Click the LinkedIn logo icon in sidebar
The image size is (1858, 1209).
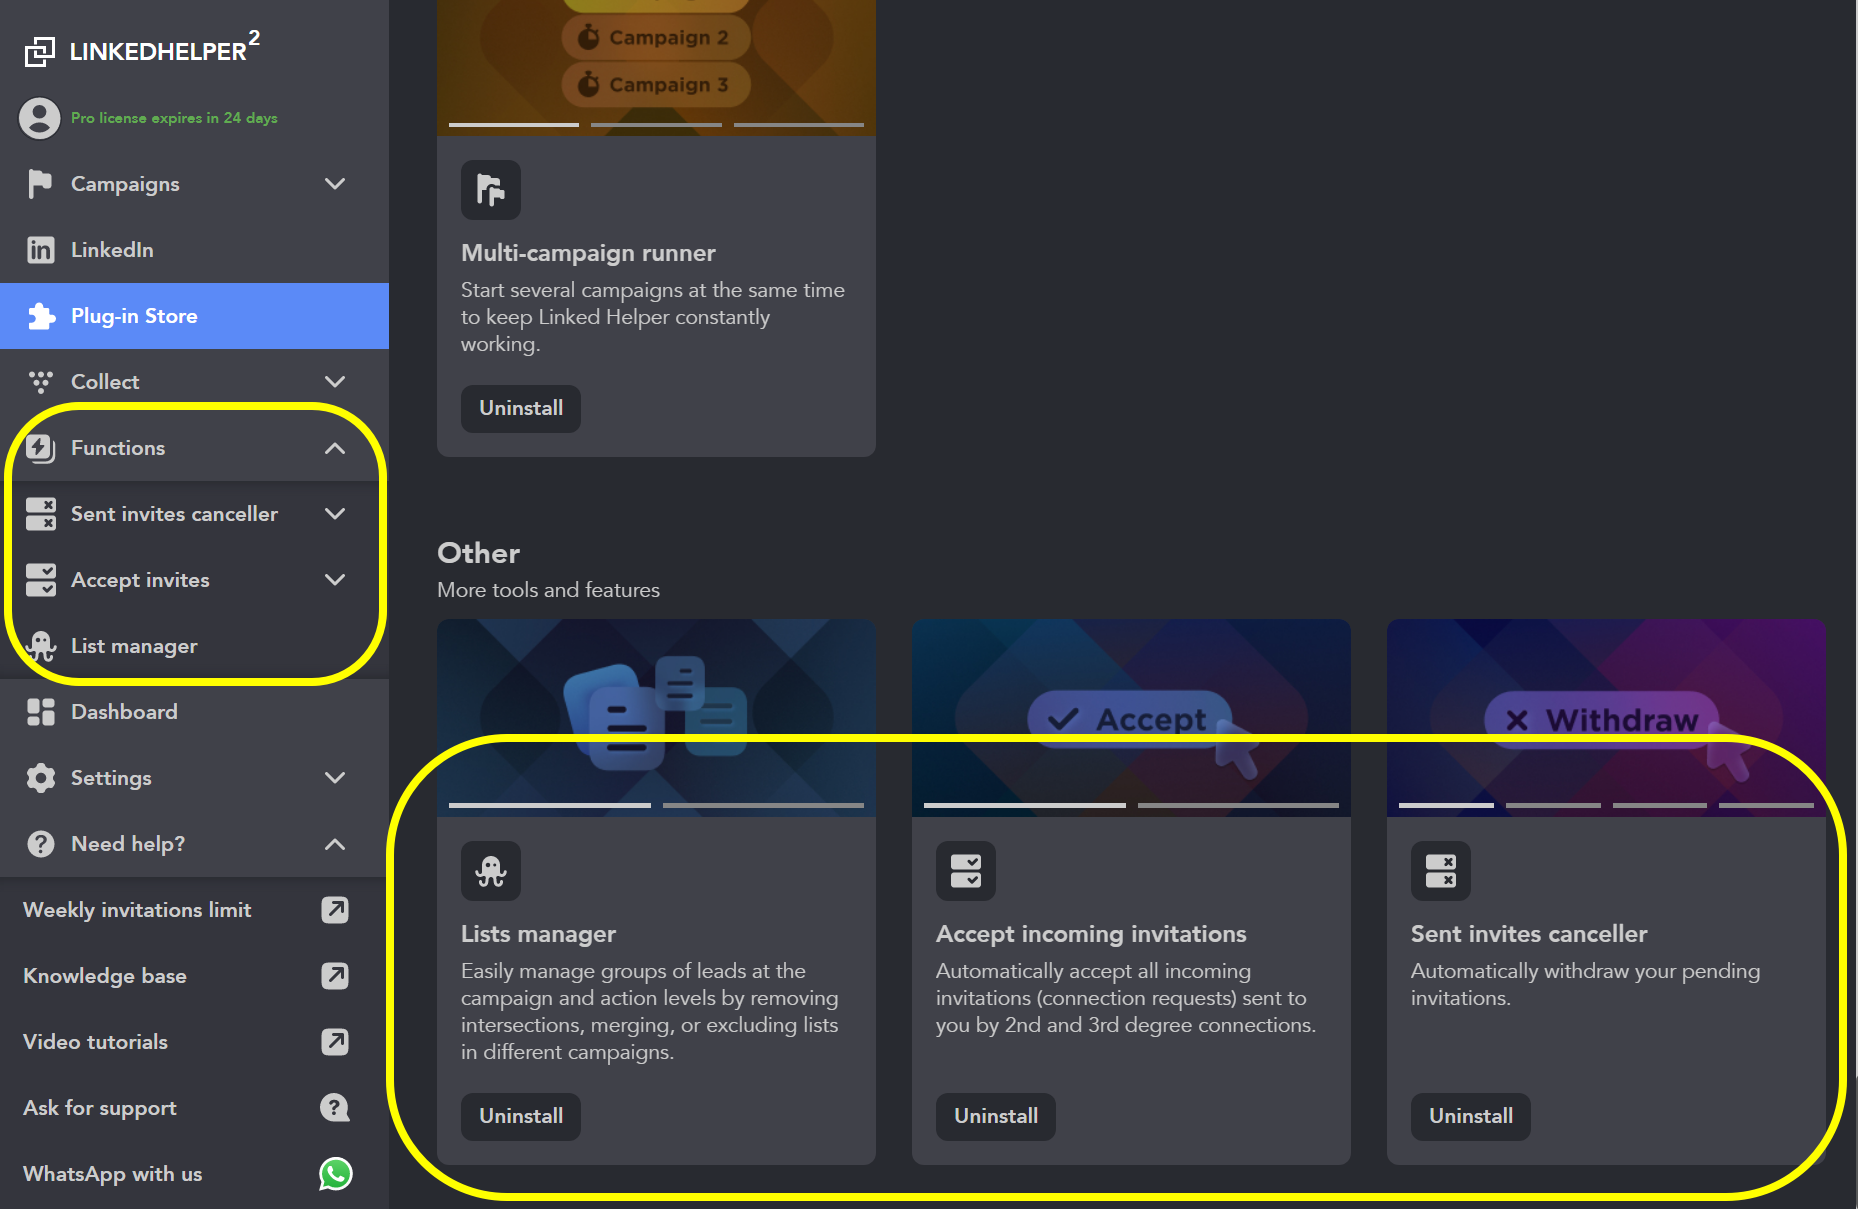40,250
